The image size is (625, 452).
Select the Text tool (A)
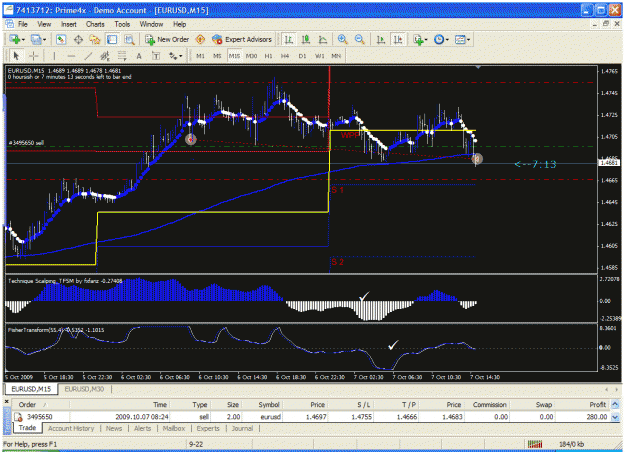click(139, 56)
